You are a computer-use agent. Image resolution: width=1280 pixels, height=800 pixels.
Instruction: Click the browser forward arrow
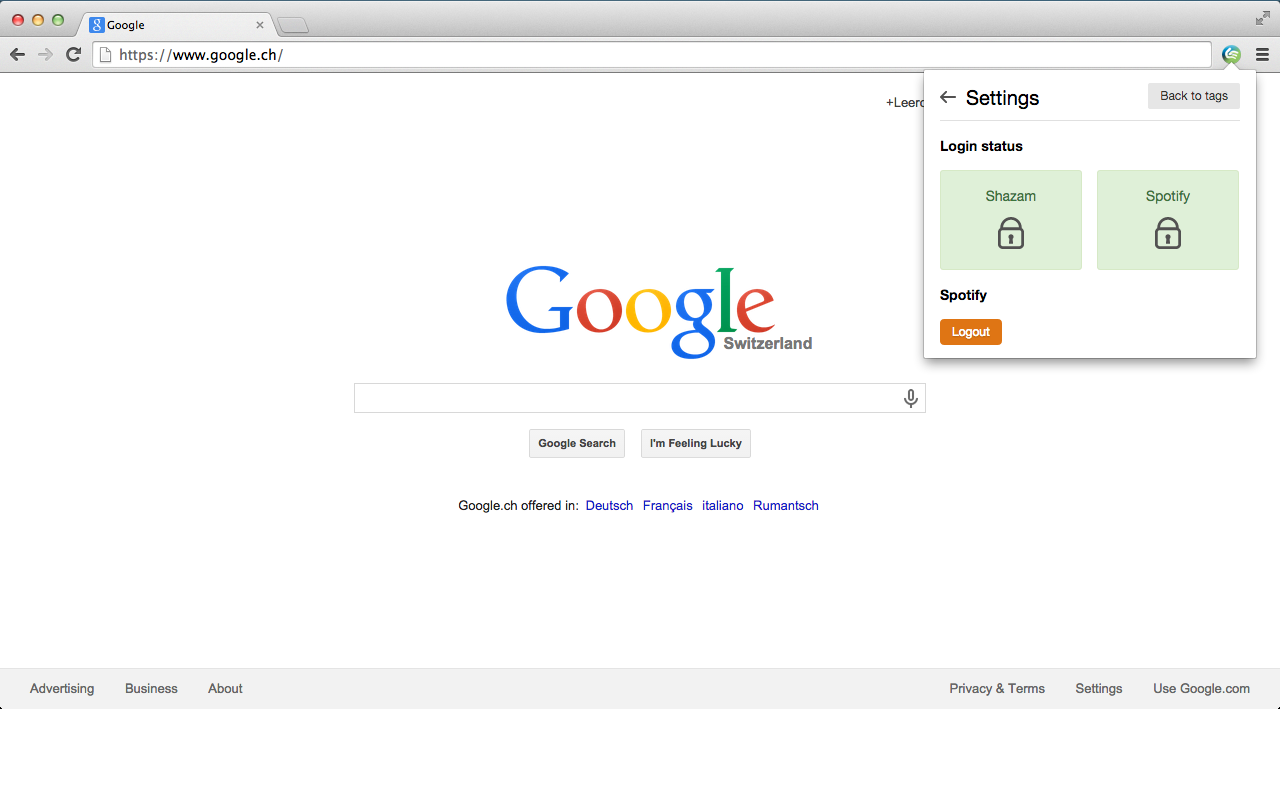pos(45,54)
